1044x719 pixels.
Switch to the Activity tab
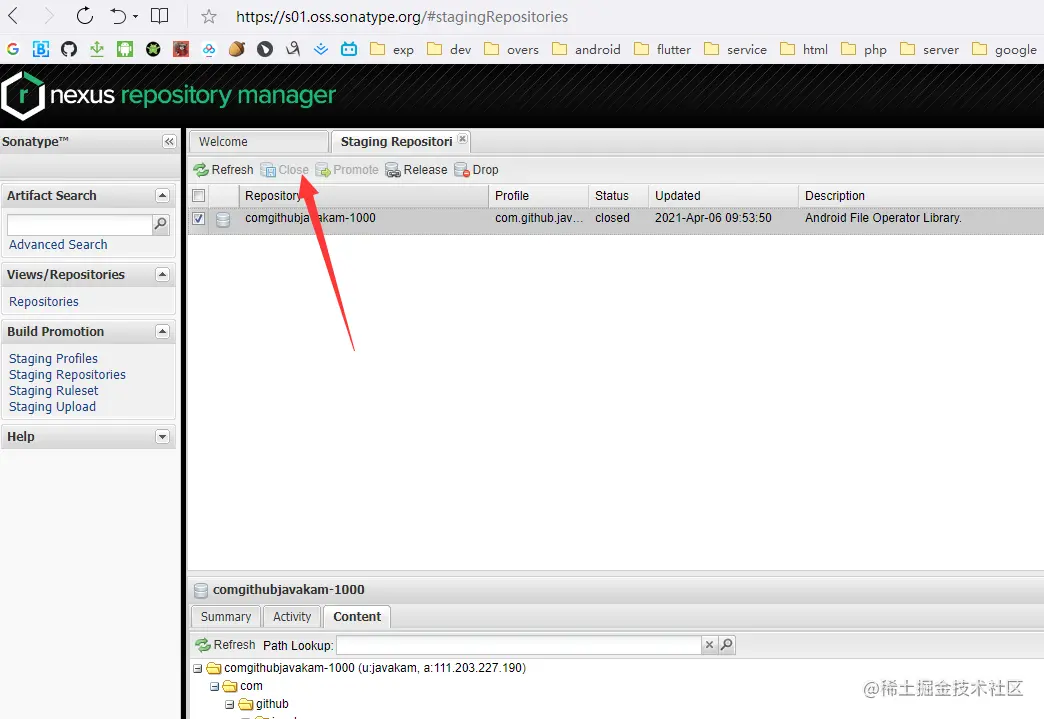pos(292,617)
